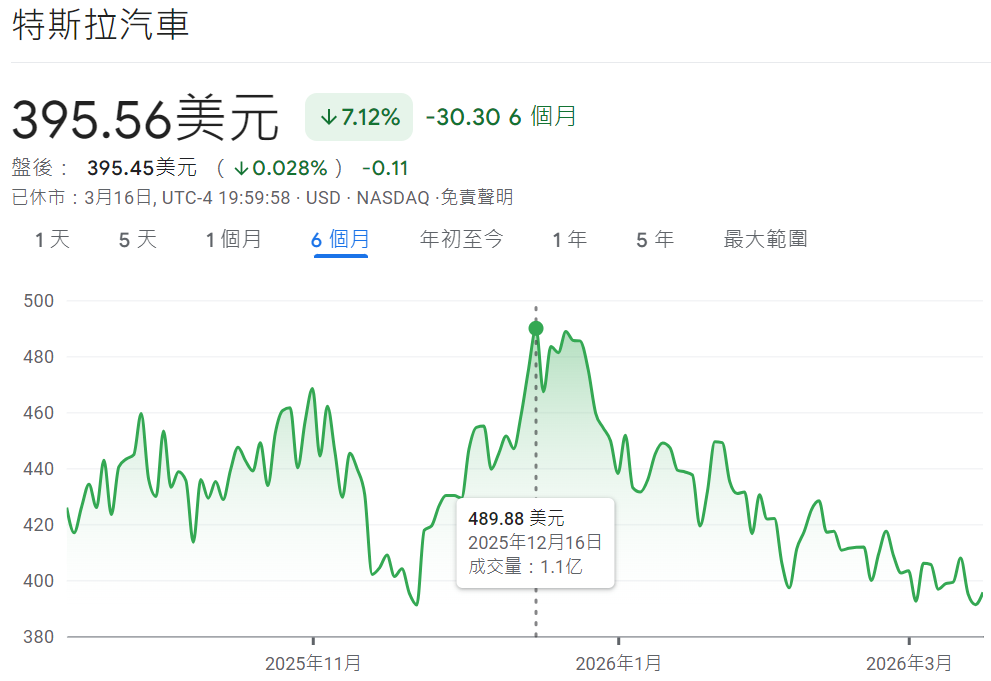Click the green 7.12% decline badge
The image size is (991, 681).
point(358,117)
